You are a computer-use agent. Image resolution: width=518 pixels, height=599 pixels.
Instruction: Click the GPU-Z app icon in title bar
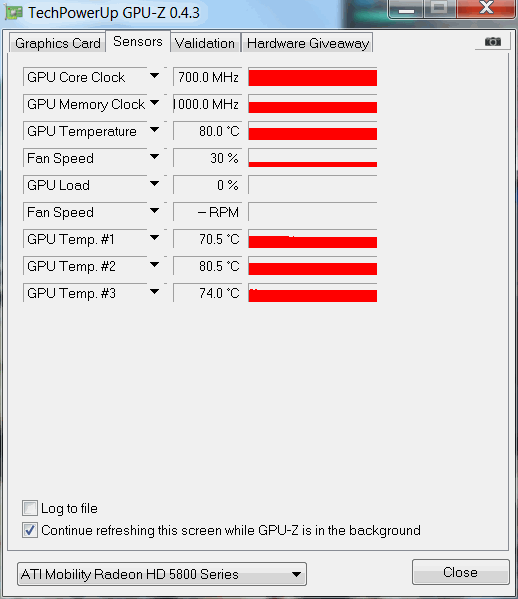pyautogui.click(x=14, y=13)
